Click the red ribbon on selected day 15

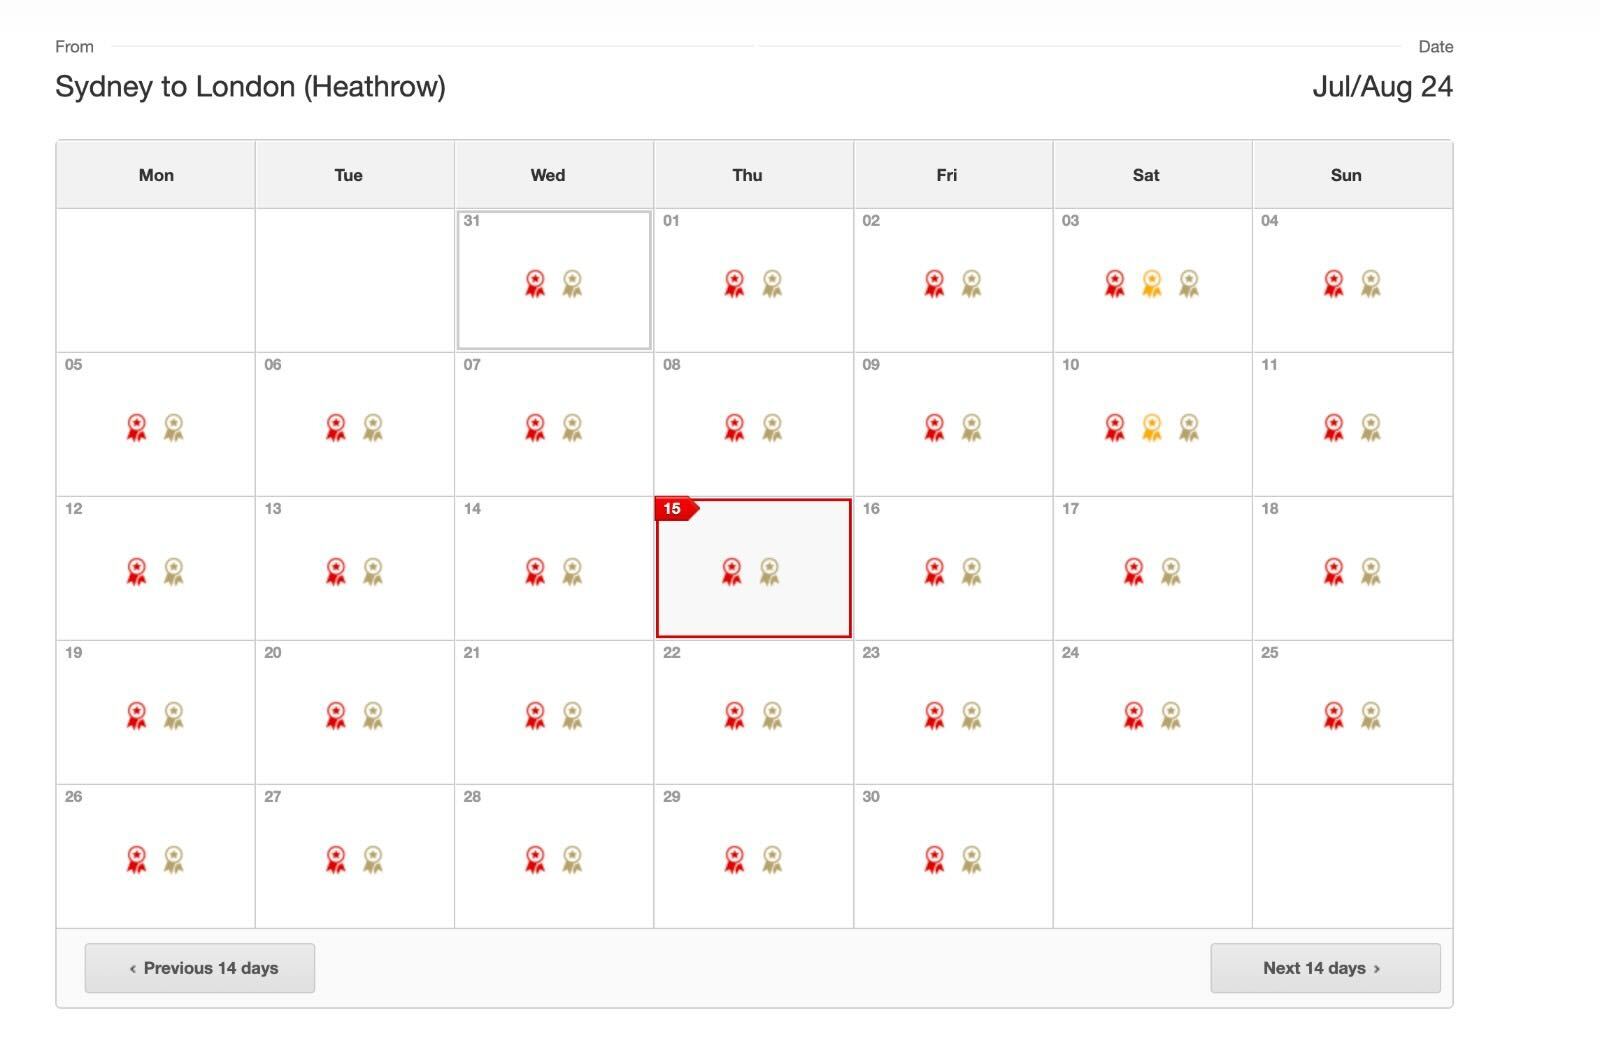coord(732,572)
